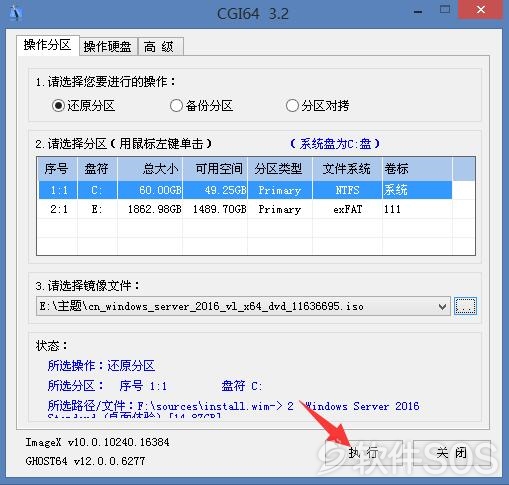Click the image file path combo box

[243, 306]
